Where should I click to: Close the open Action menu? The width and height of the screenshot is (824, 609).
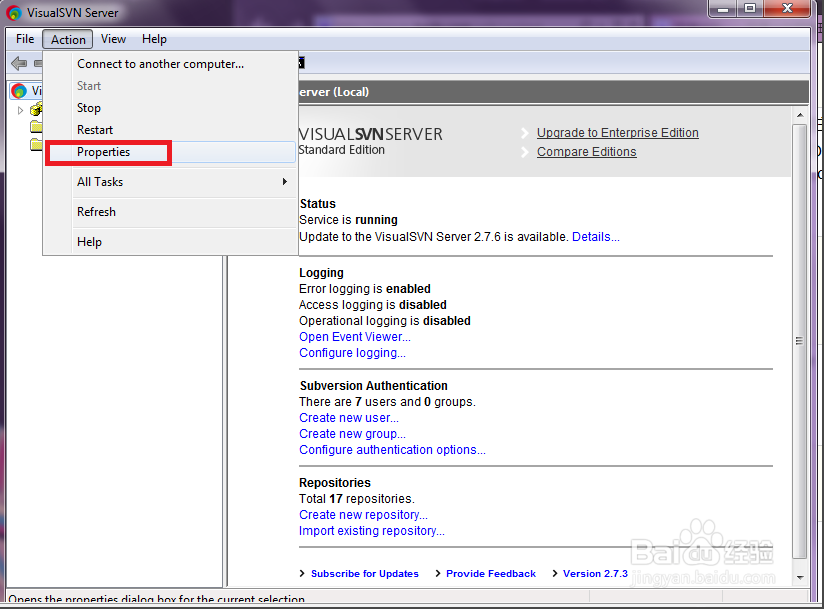[68, 39]
